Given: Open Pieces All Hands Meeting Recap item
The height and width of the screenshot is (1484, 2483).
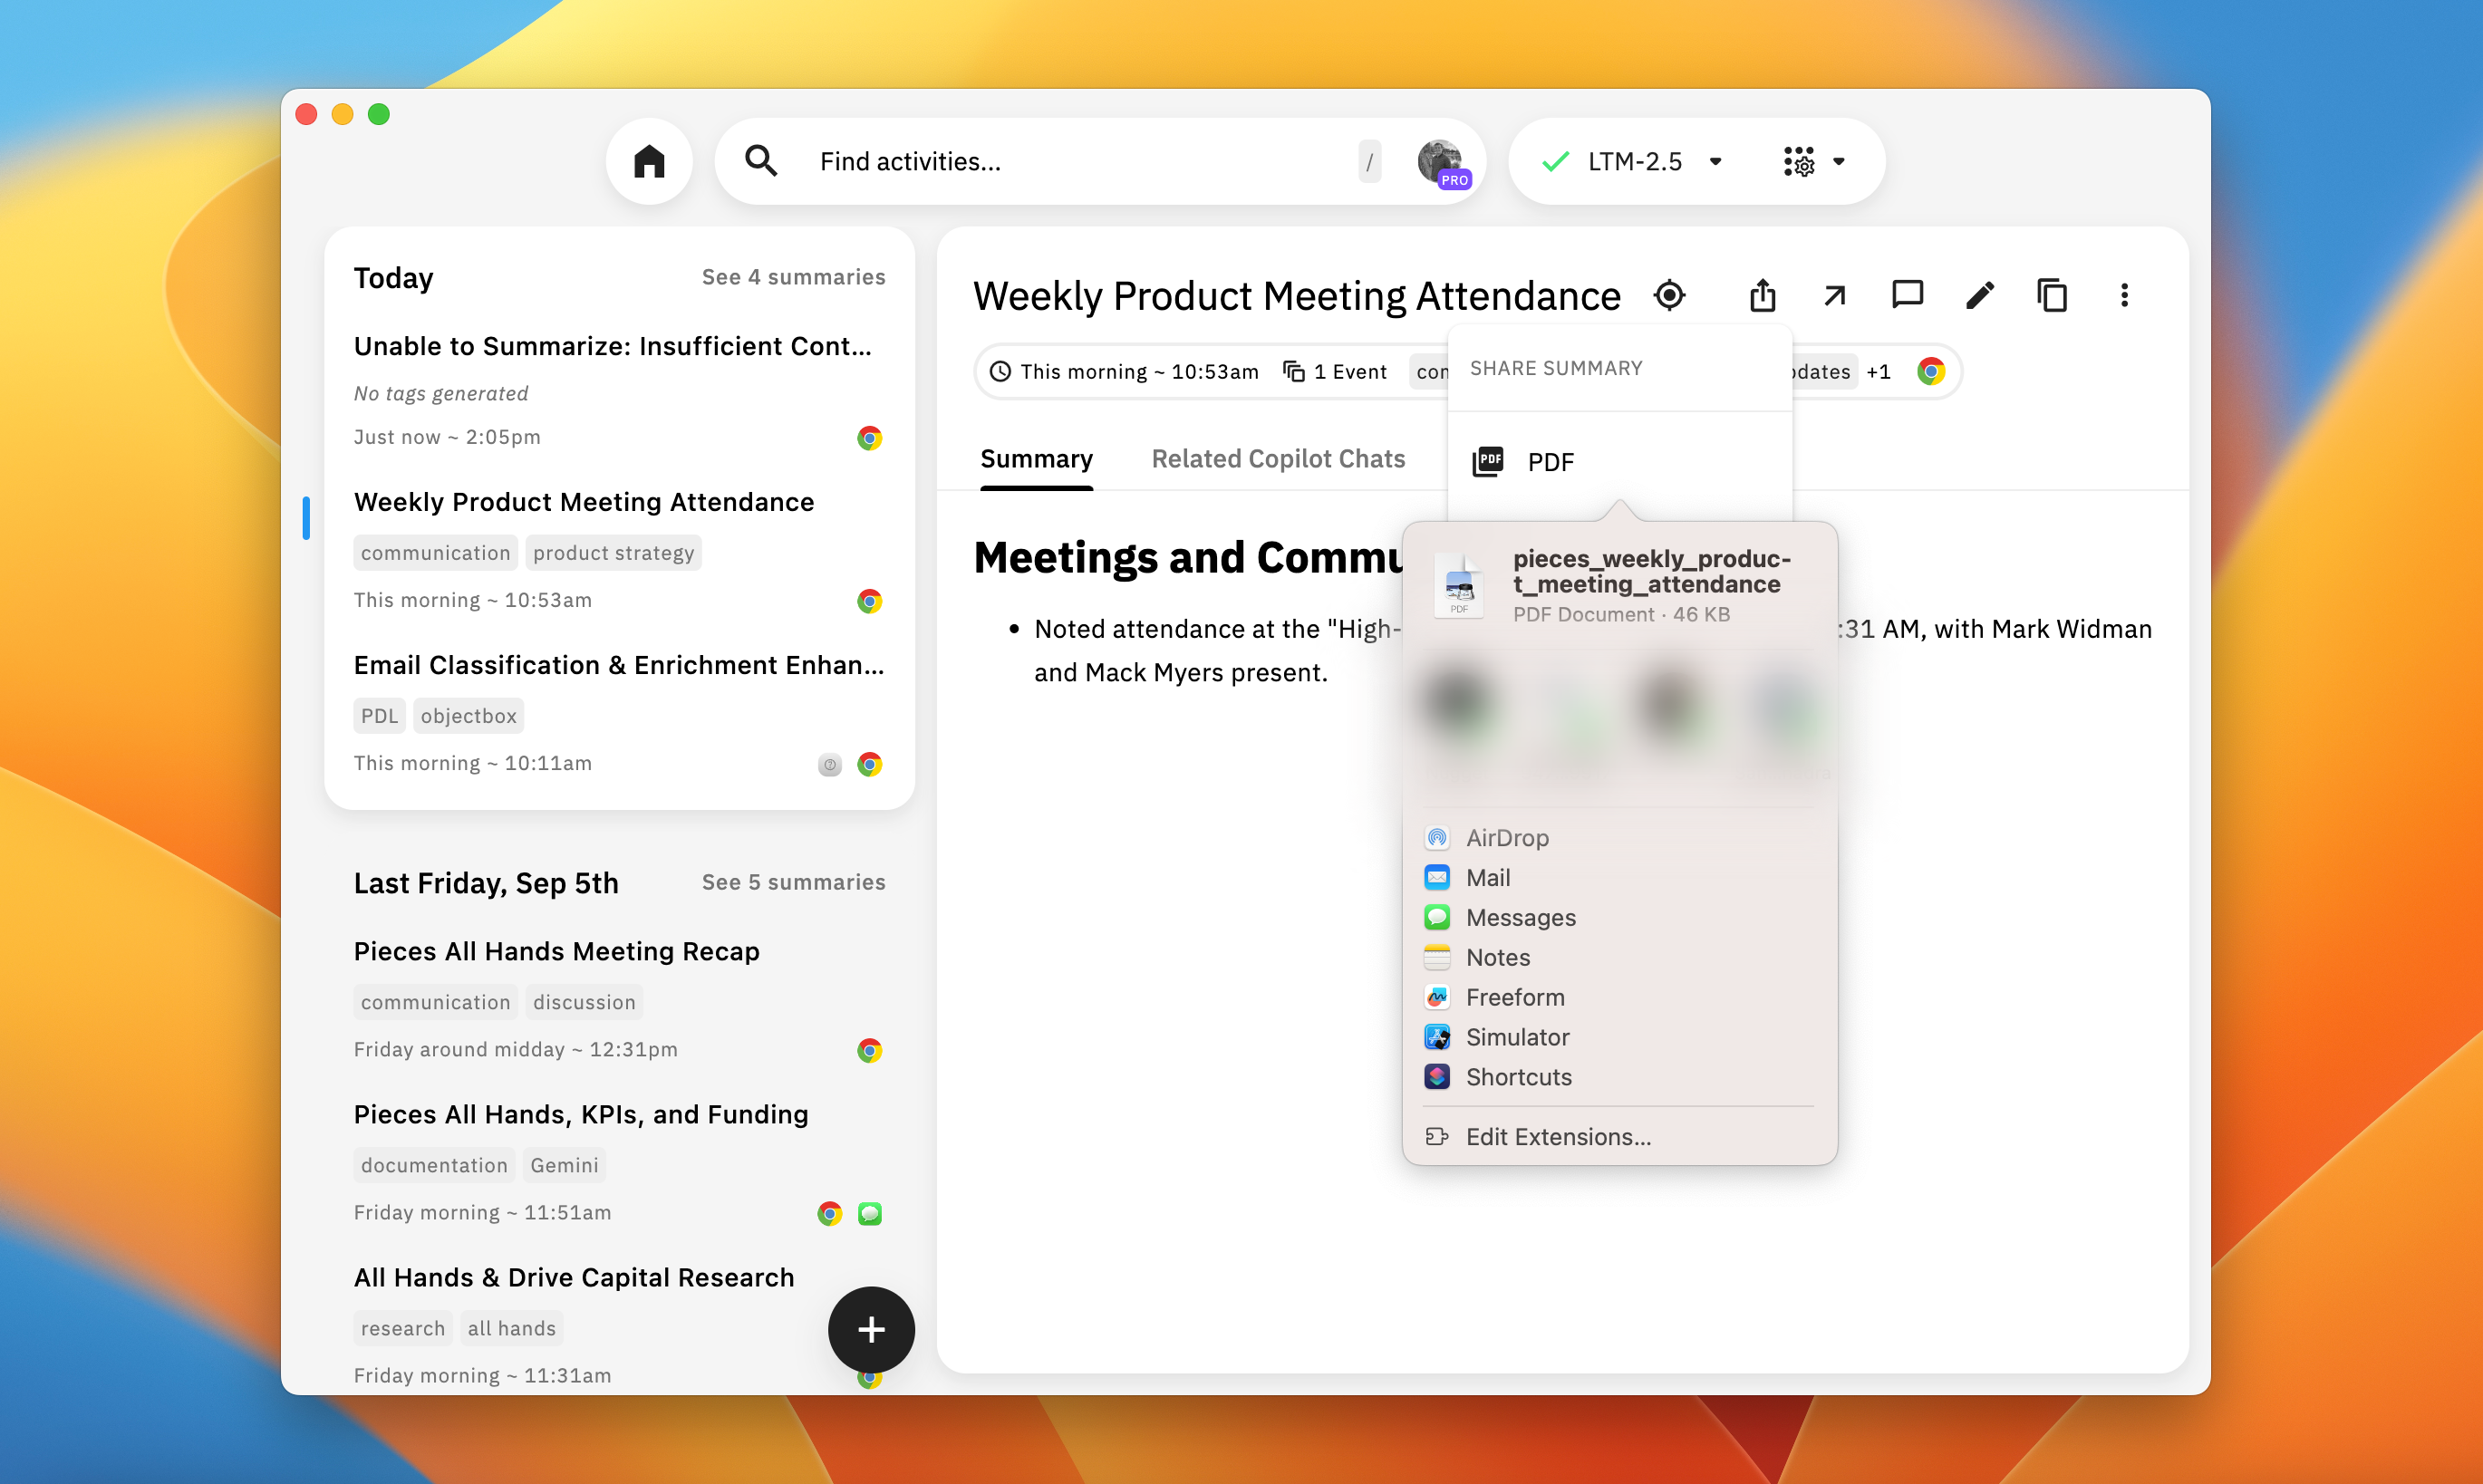Looking at the screenshot, I should click(x=556, y=950).
